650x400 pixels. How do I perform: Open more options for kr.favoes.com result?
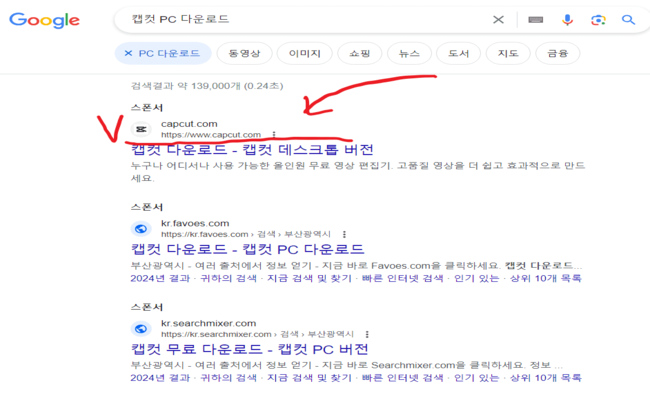point(344,234)
